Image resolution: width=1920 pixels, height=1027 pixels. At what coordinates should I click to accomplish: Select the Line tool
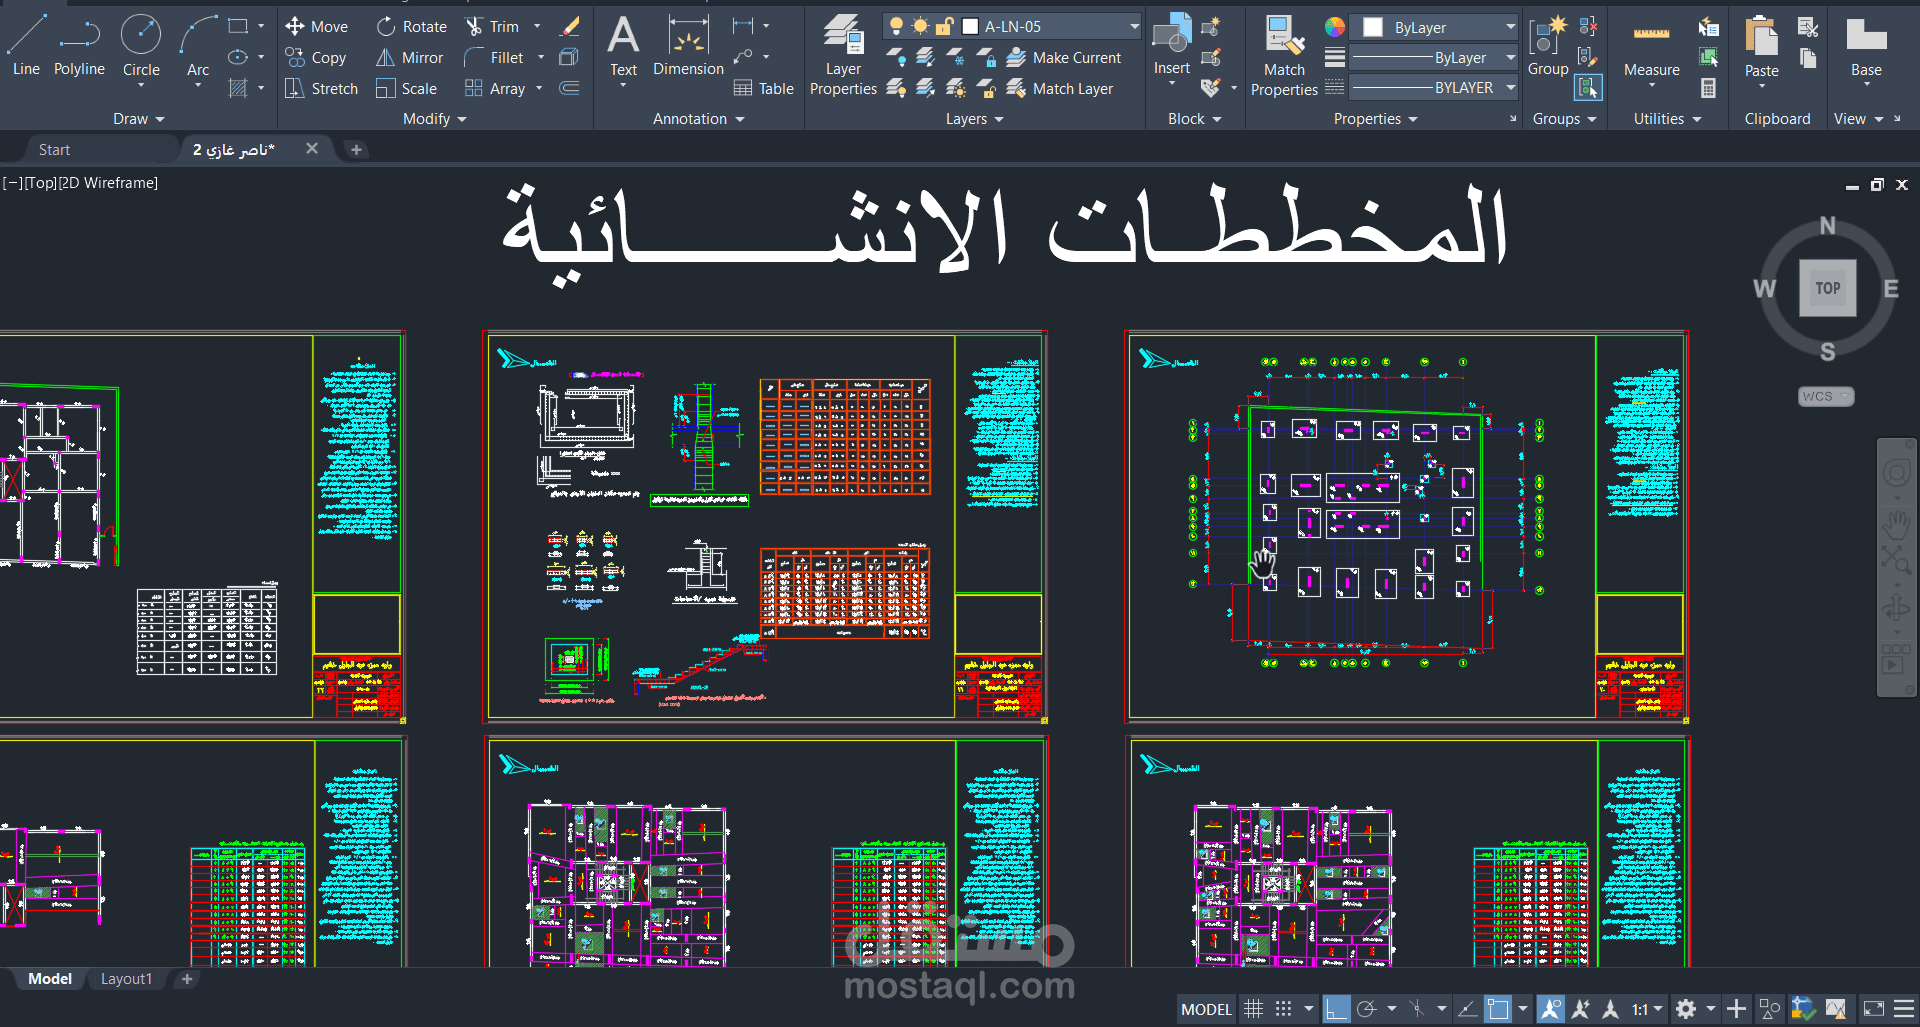coord(25,45)
